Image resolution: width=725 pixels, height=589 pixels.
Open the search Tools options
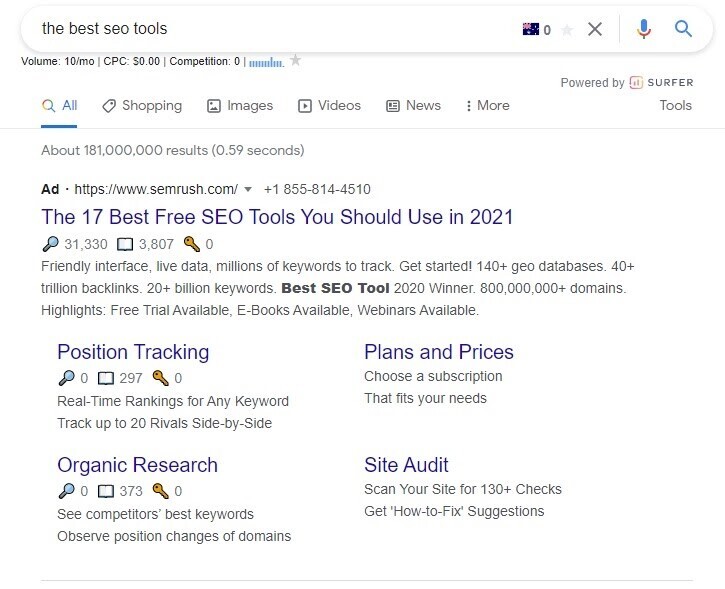point(676,105)
